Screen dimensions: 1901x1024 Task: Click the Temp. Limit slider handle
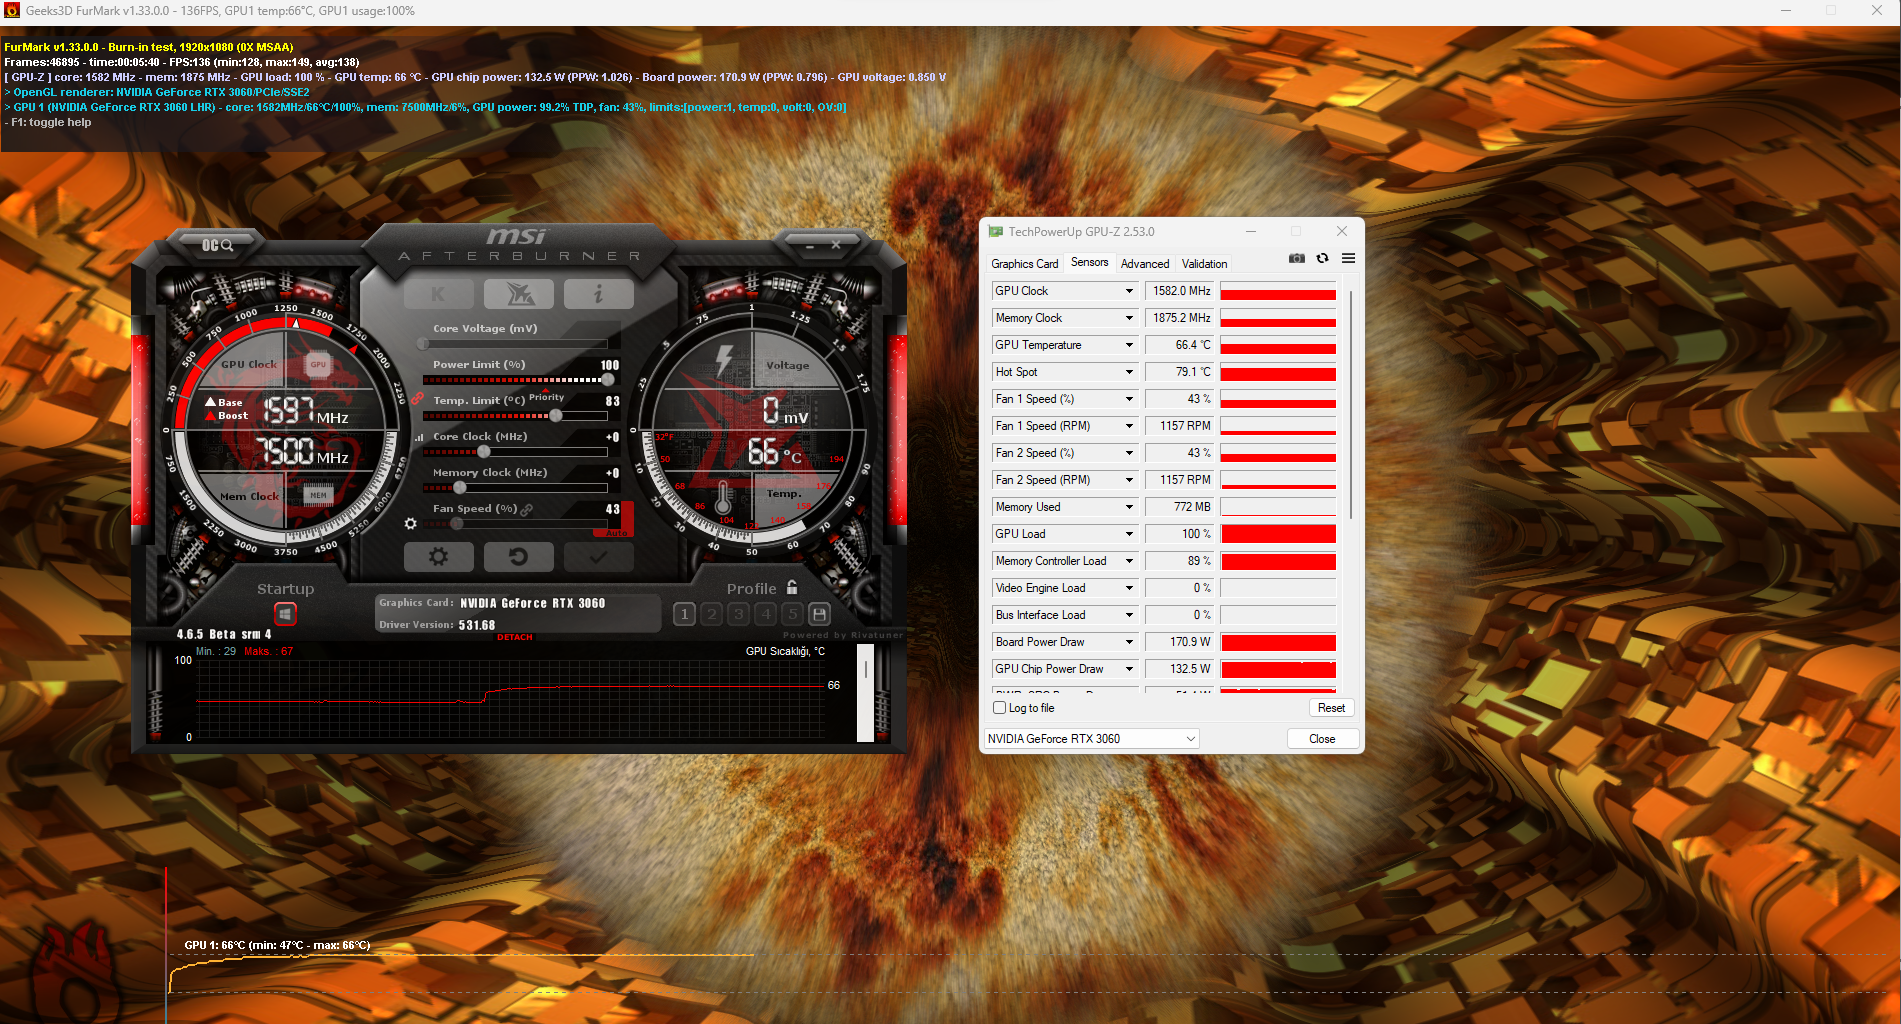pyautogui.click(x=556, y=416)
